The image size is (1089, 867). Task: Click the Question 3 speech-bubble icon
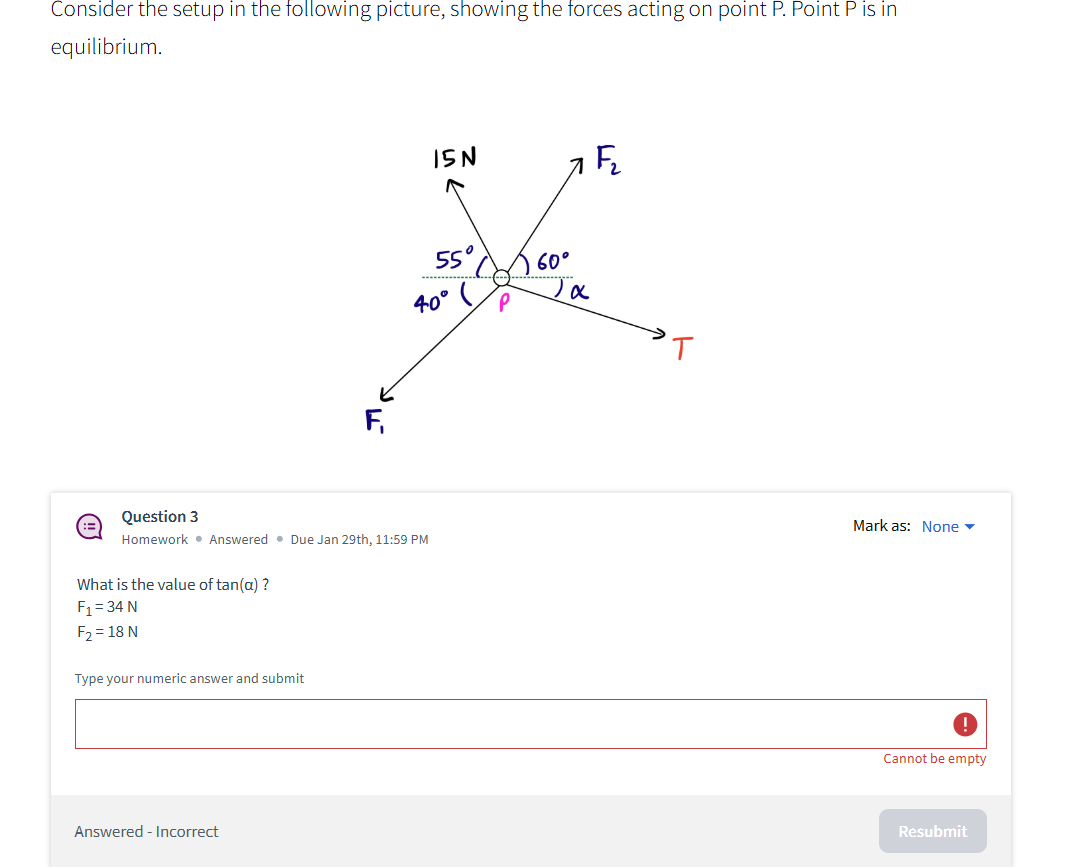tap(89, 527)
